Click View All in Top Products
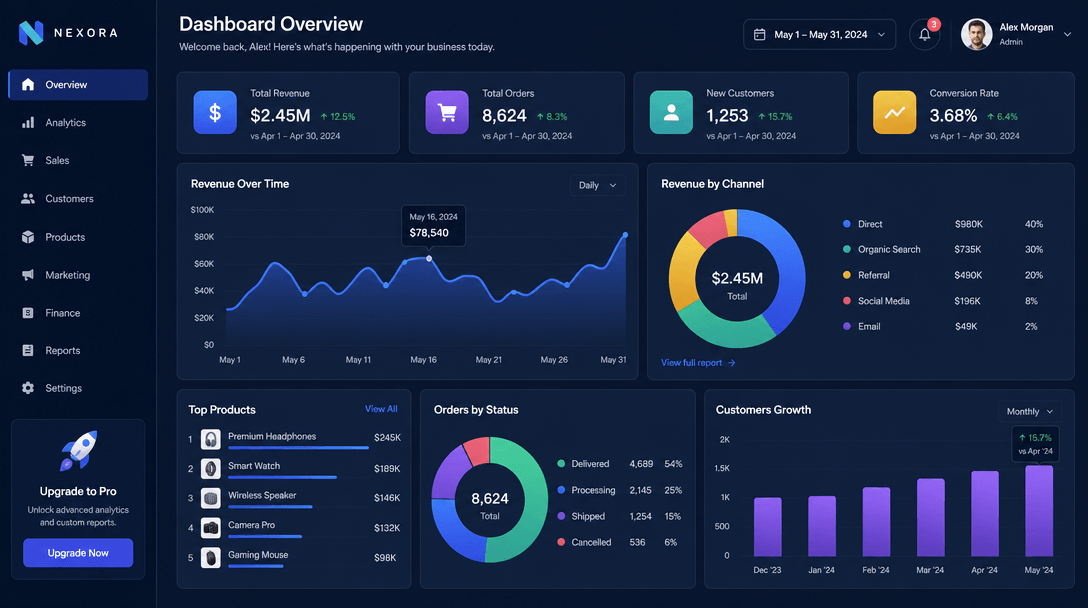Image resolution: width=1088 pixels, height=608 pixels. click(381, 409)
